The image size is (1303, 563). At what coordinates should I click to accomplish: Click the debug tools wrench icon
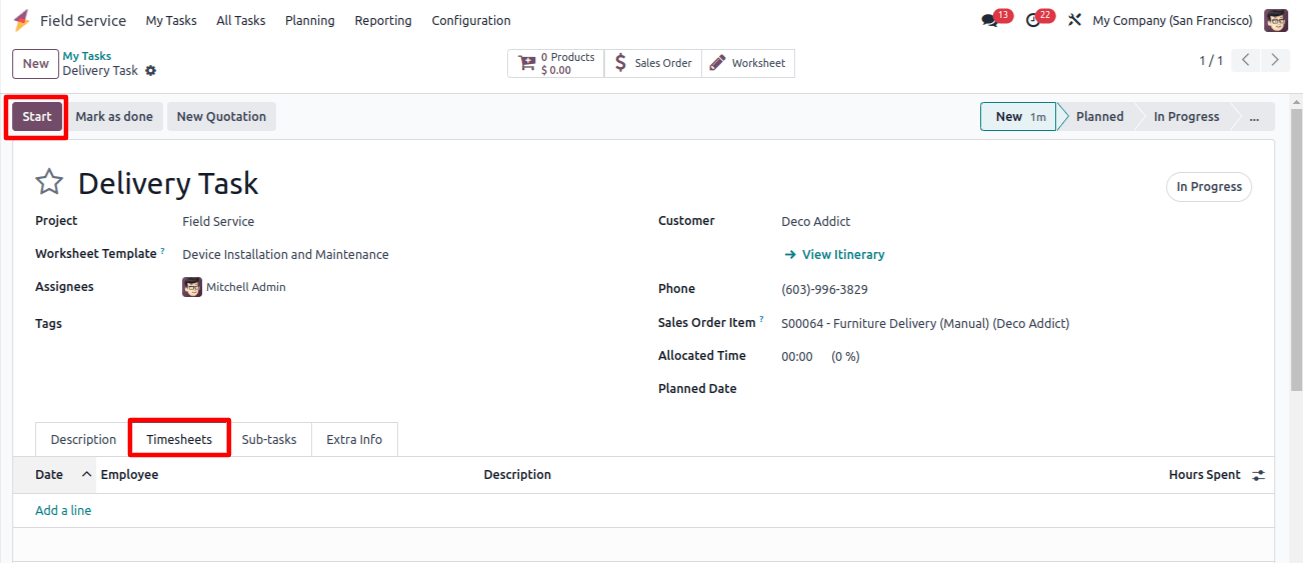1075,20
